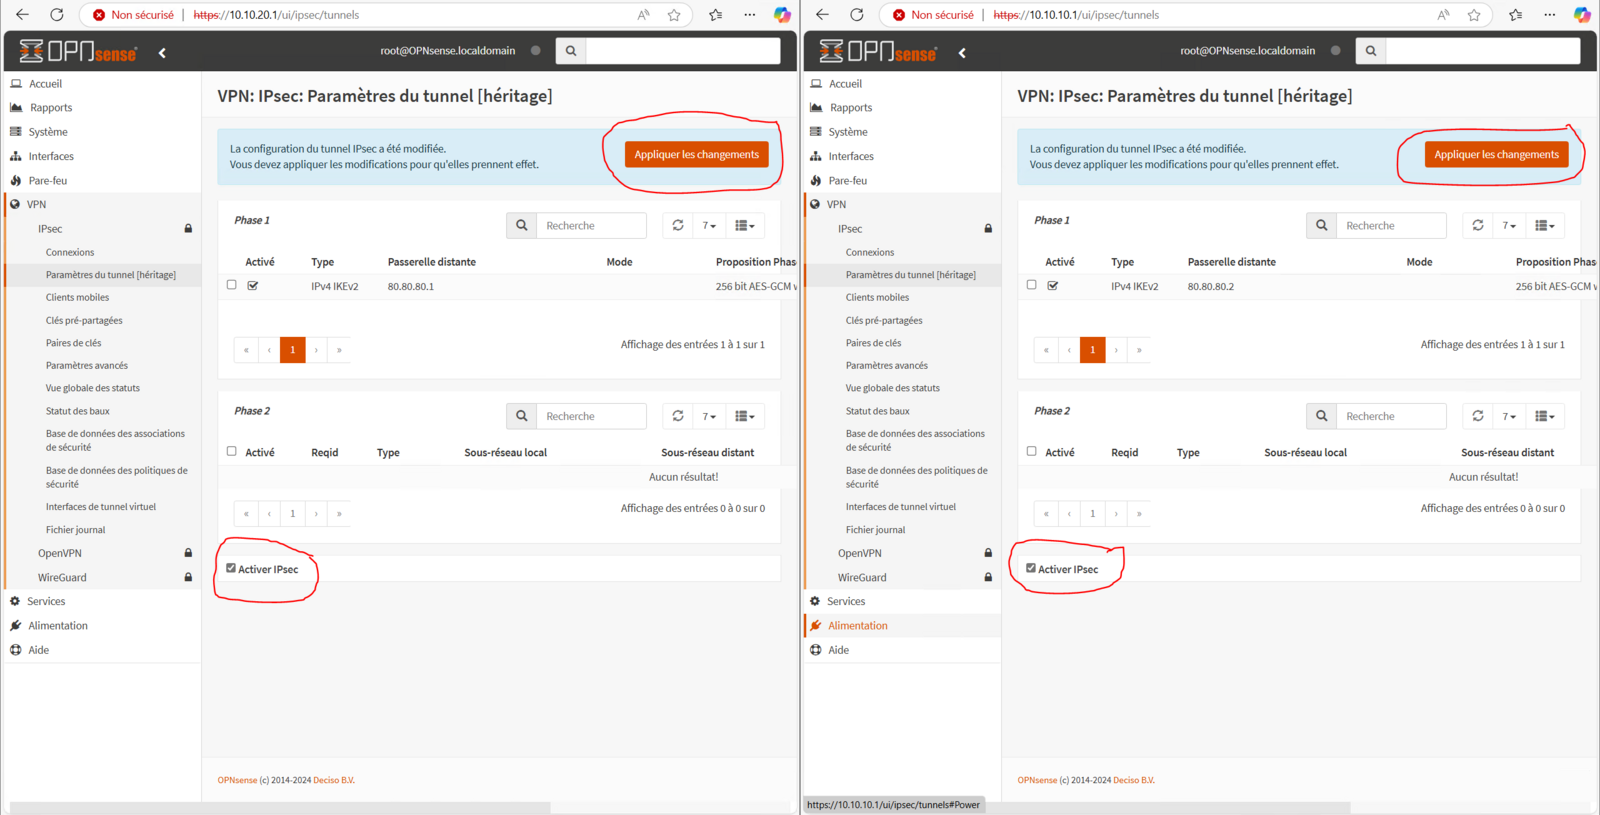The image size is (1600, 815).
Task: Open Pare-feu menu in the 10.10.20.1 sidebar
Action: [x=48, y=181]
